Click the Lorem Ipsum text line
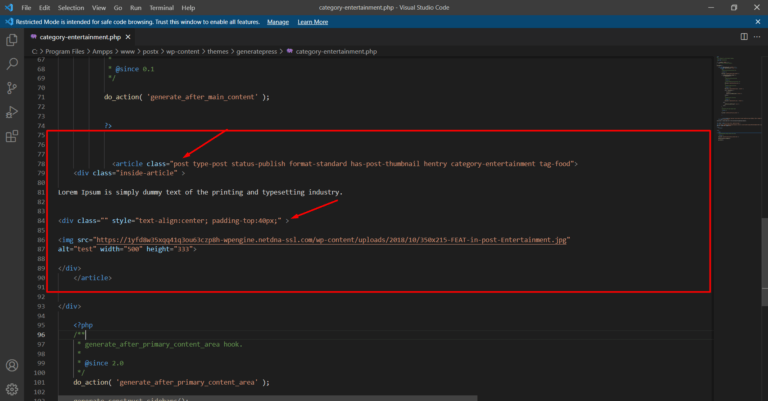This screenshot has height=401, width=768. point(200,192)
